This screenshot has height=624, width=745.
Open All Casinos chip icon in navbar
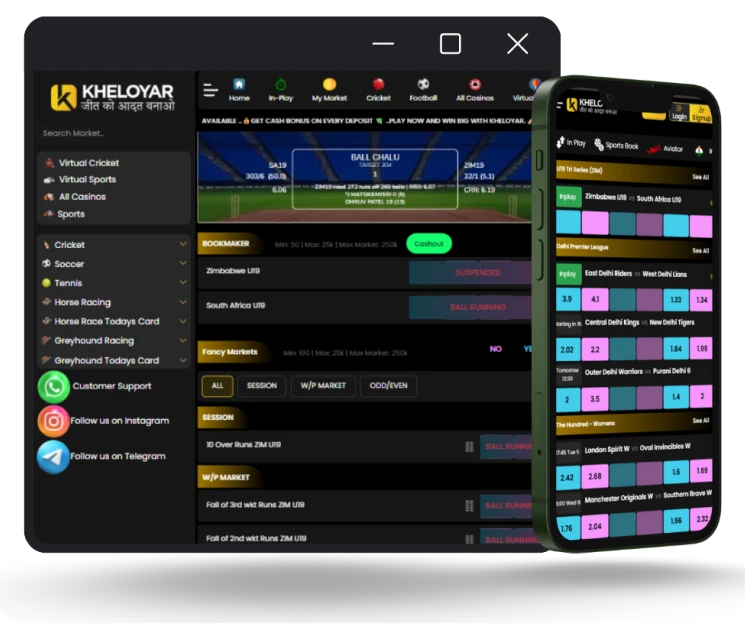(475, 85)
